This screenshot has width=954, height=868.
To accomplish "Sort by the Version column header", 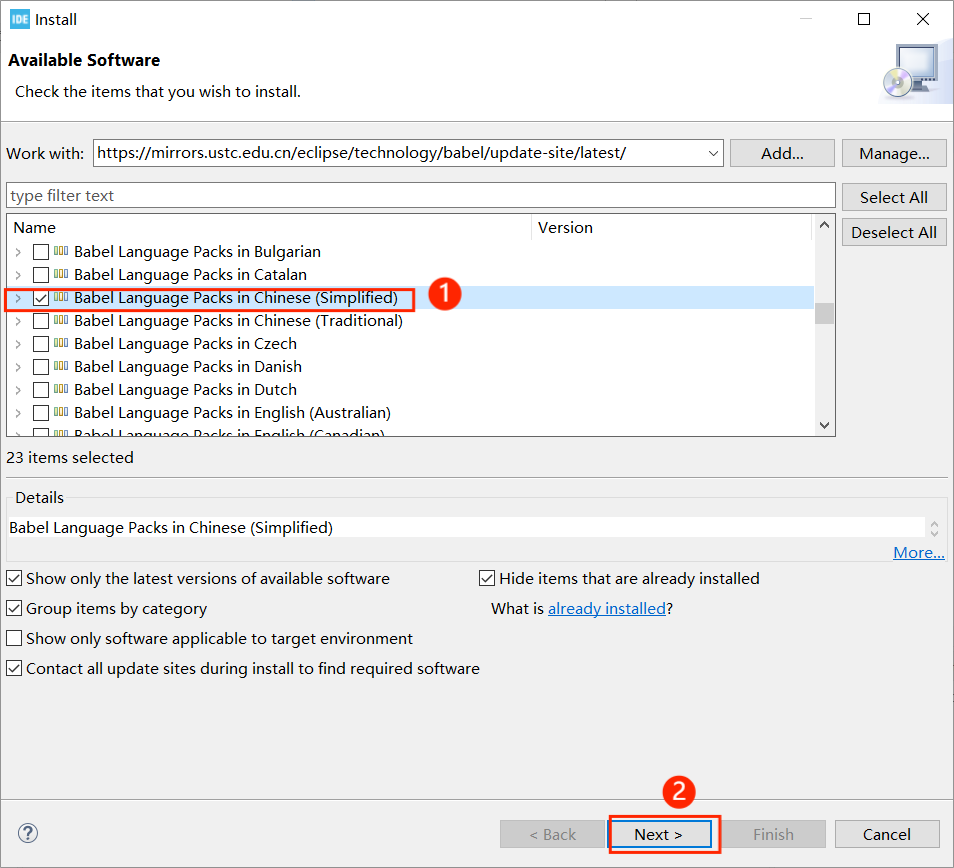I will pos(672,227).
